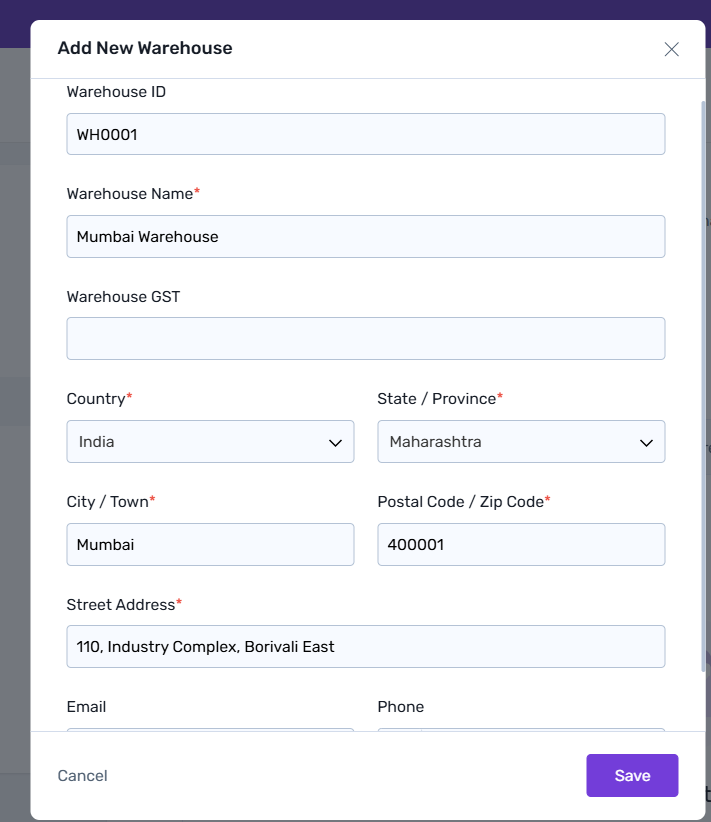Click the Add New Warehouse title

pyautogui.click(x=145, y=48)
